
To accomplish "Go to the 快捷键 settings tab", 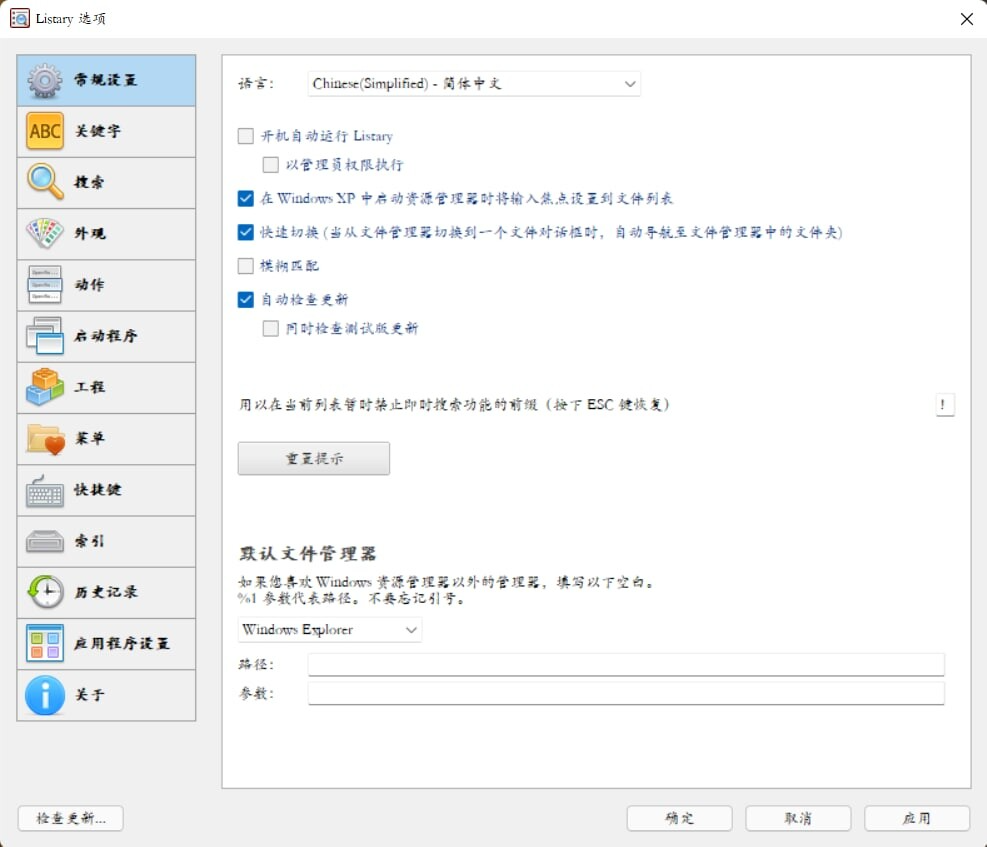I will coord(106,490).
